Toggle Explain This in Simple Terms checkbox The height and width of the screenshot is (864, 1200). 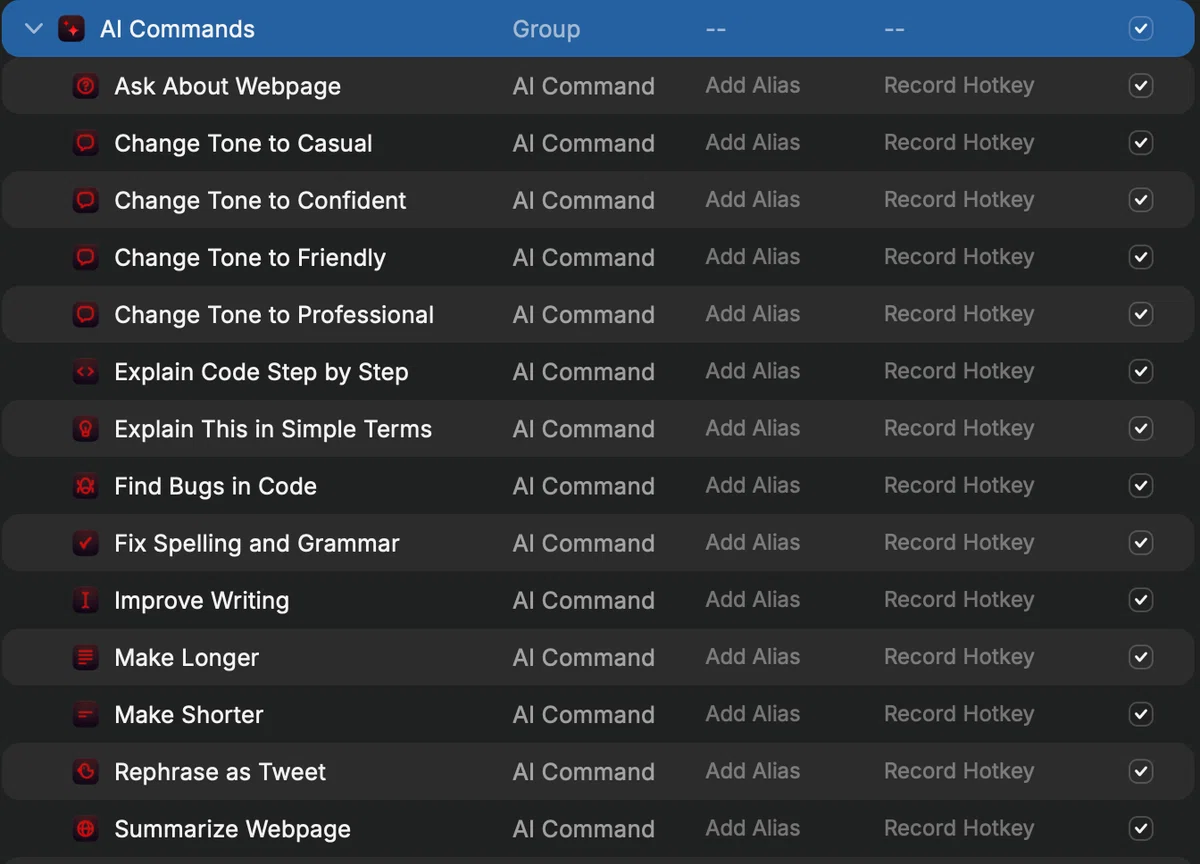click(1141, 428)
